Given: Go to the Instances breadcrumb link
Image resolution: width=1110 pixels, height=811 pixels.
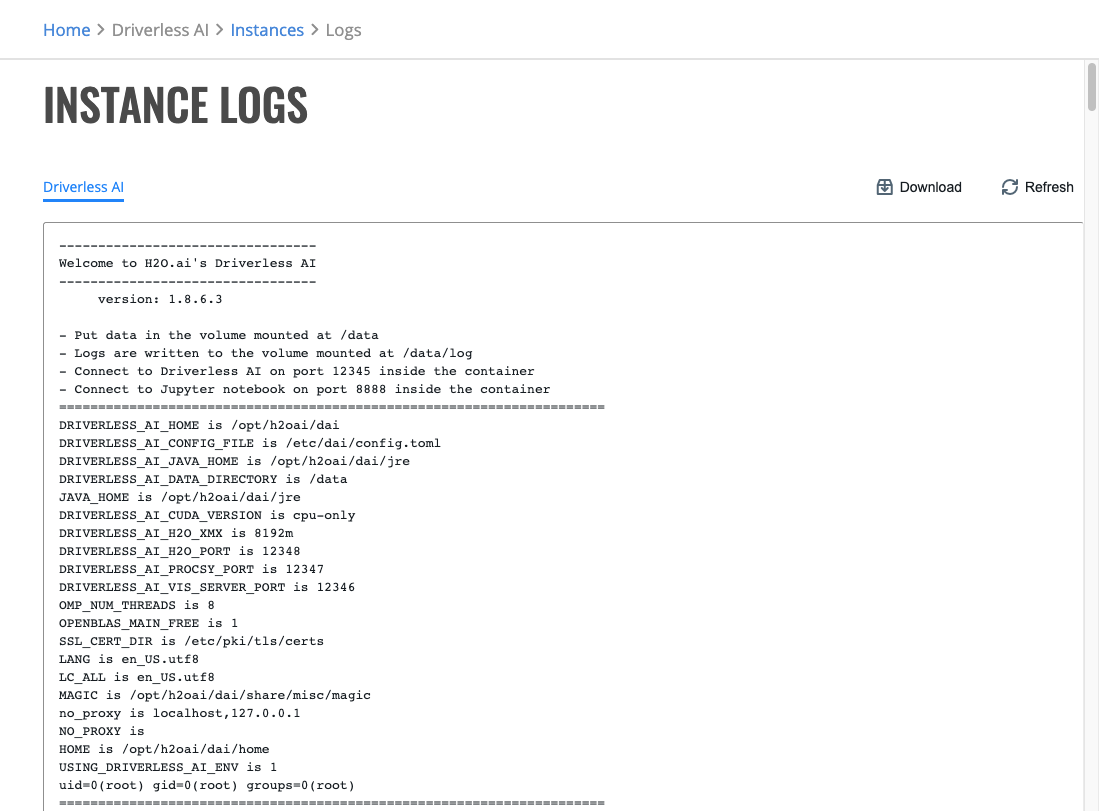Looking at the screenshot, I should click(x=267, y=30).
